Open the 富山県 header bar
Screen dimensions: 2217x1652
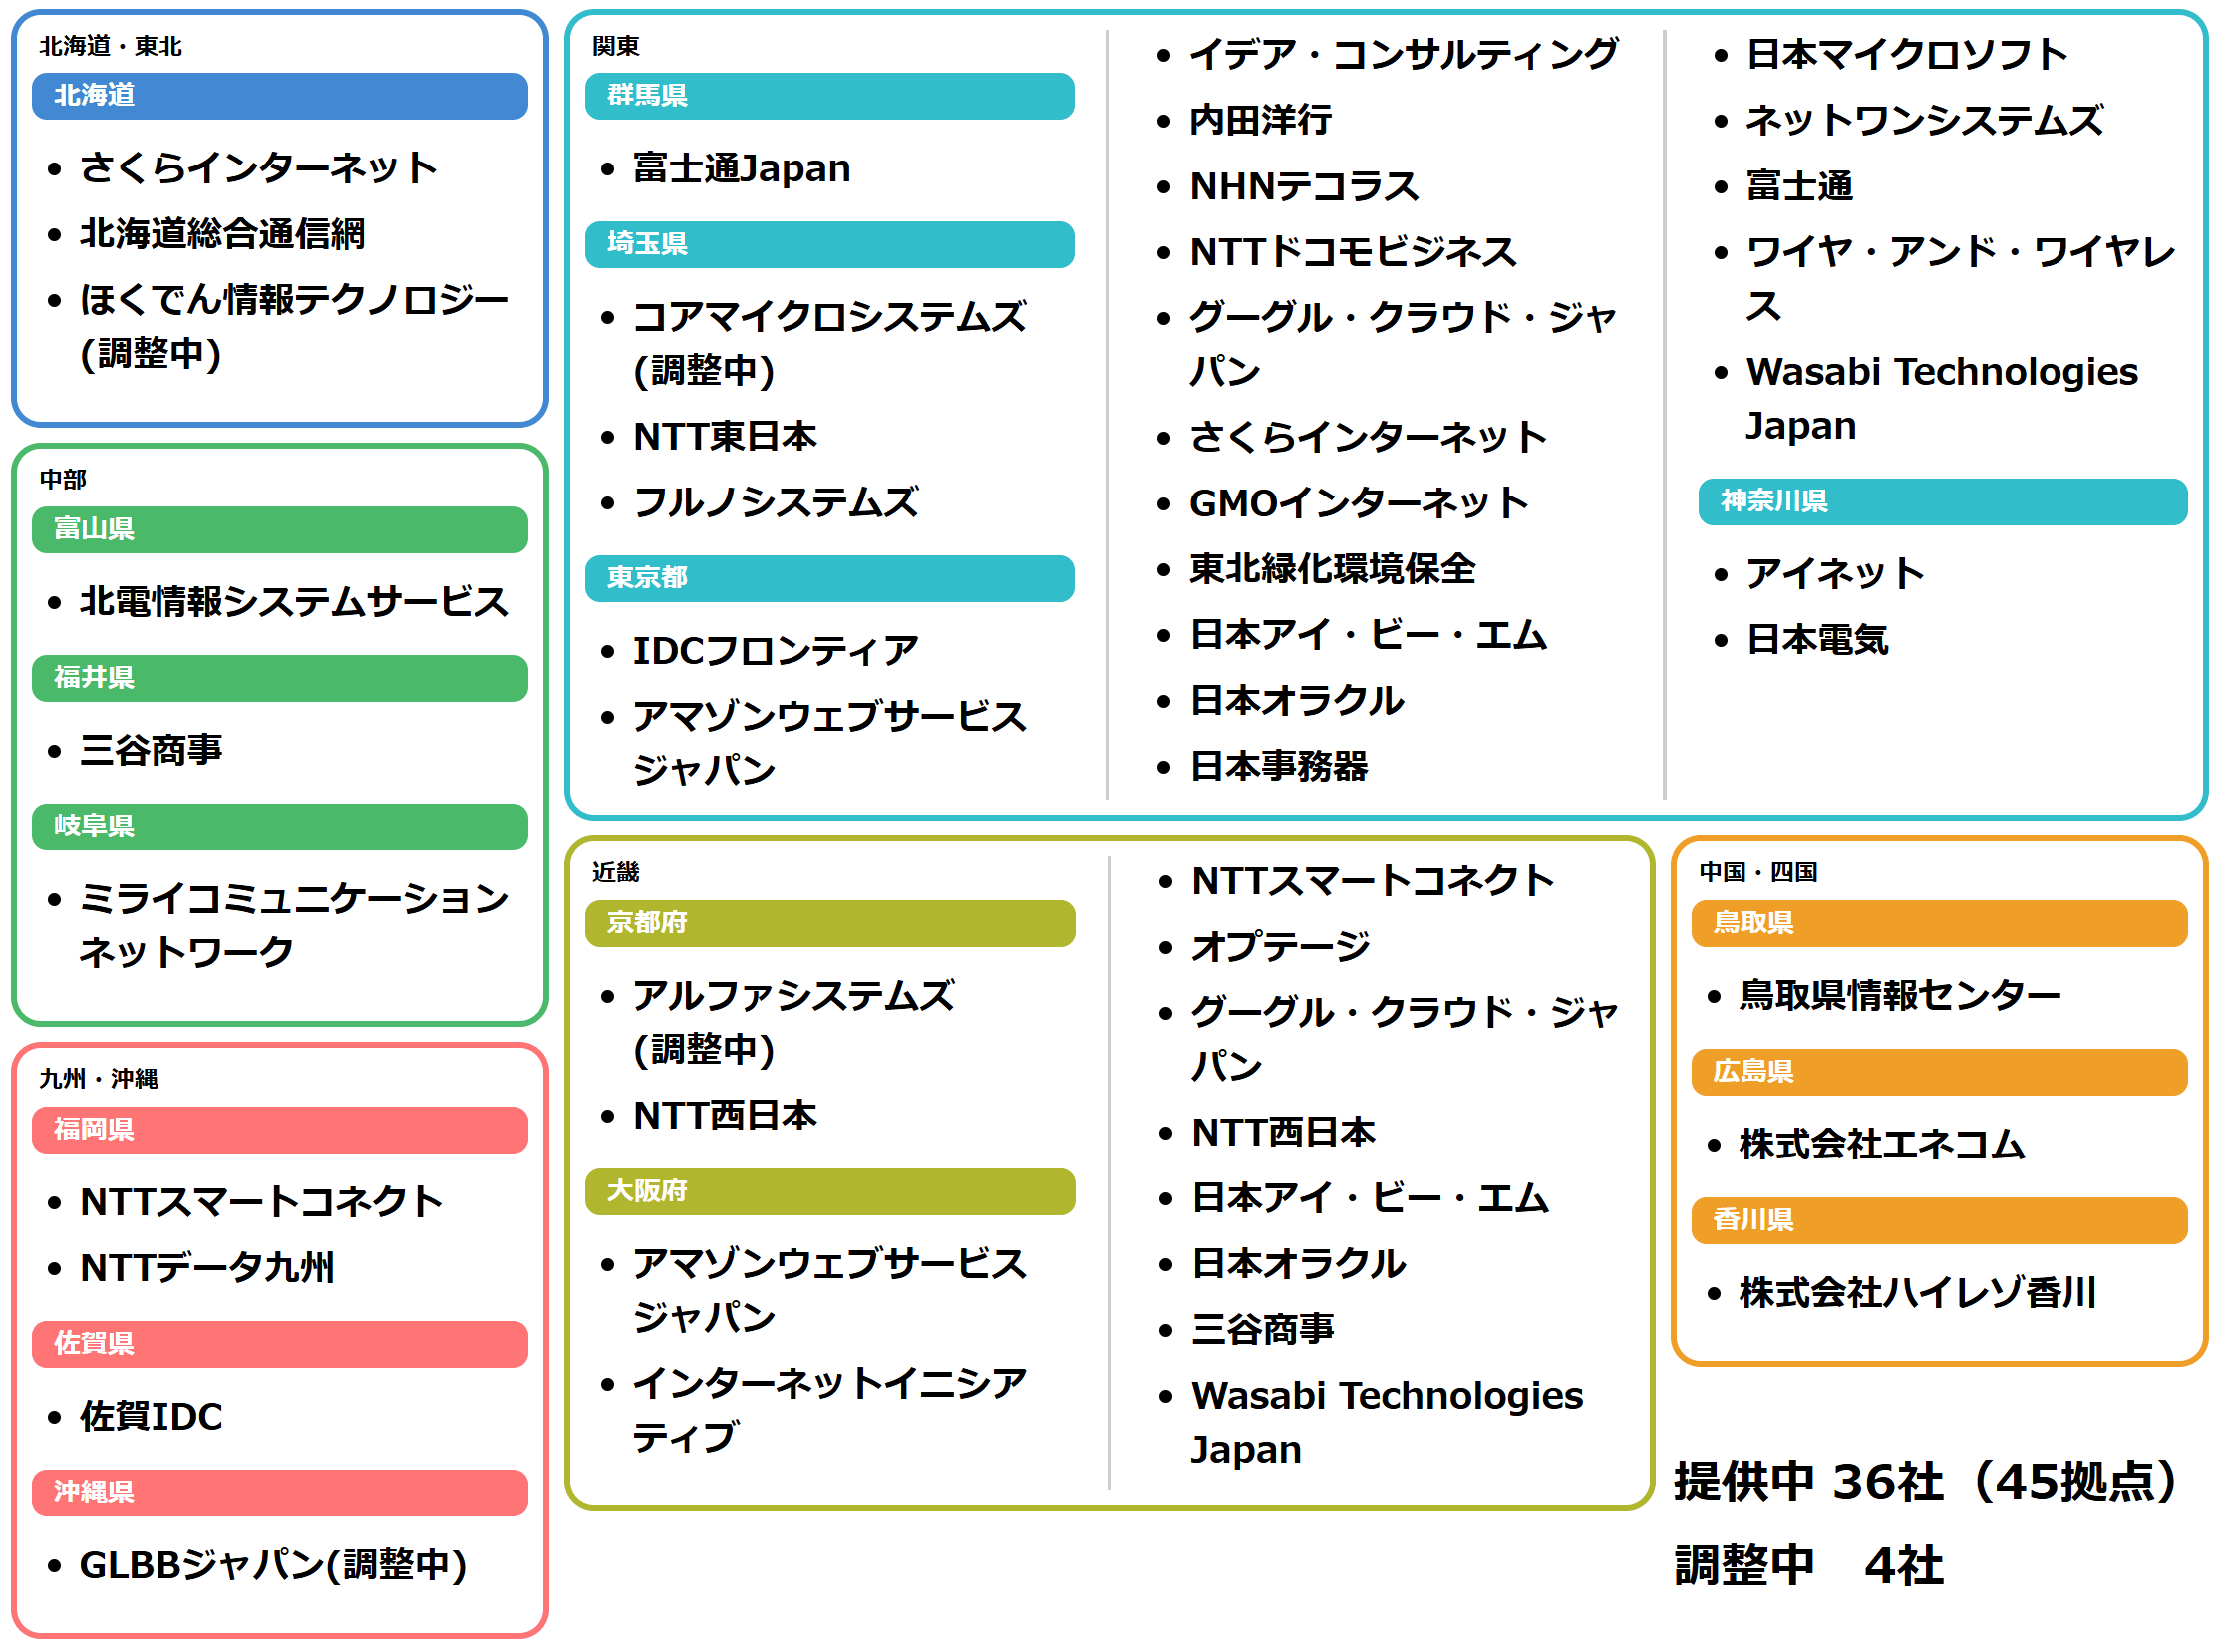point(279,529)
